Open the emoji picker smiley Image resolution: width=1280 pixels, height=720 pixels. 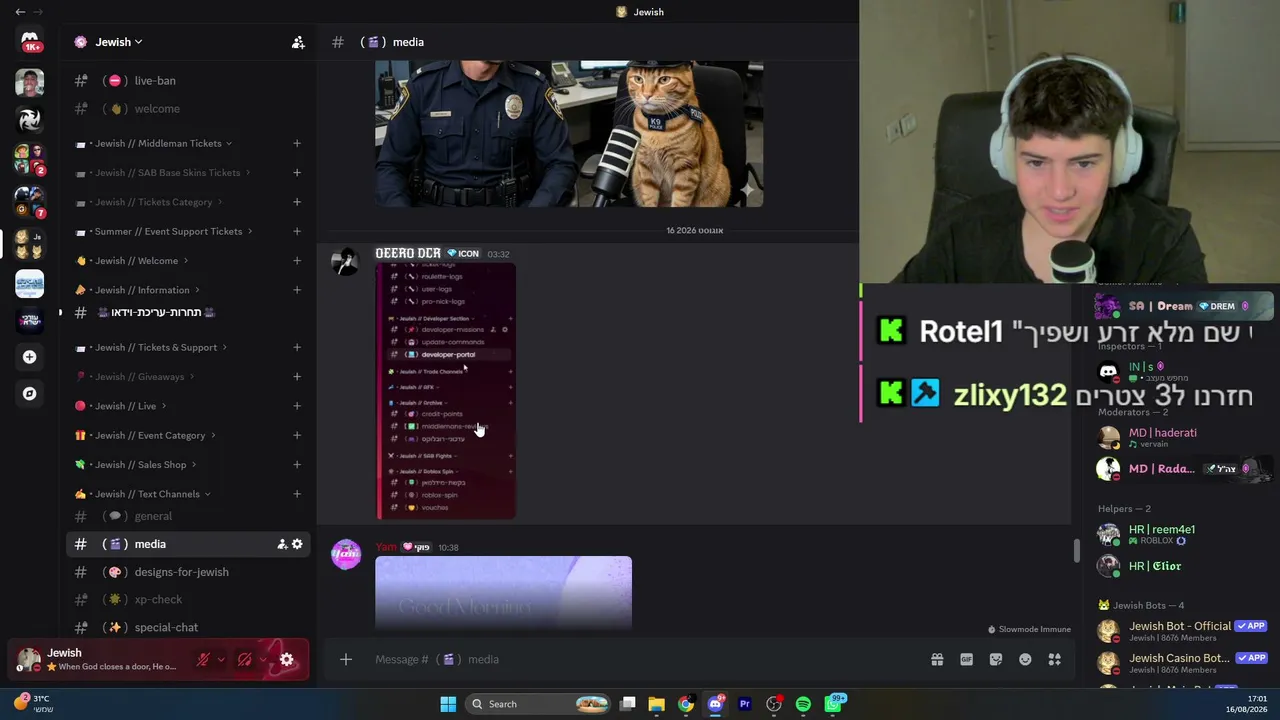[1025, 659]
